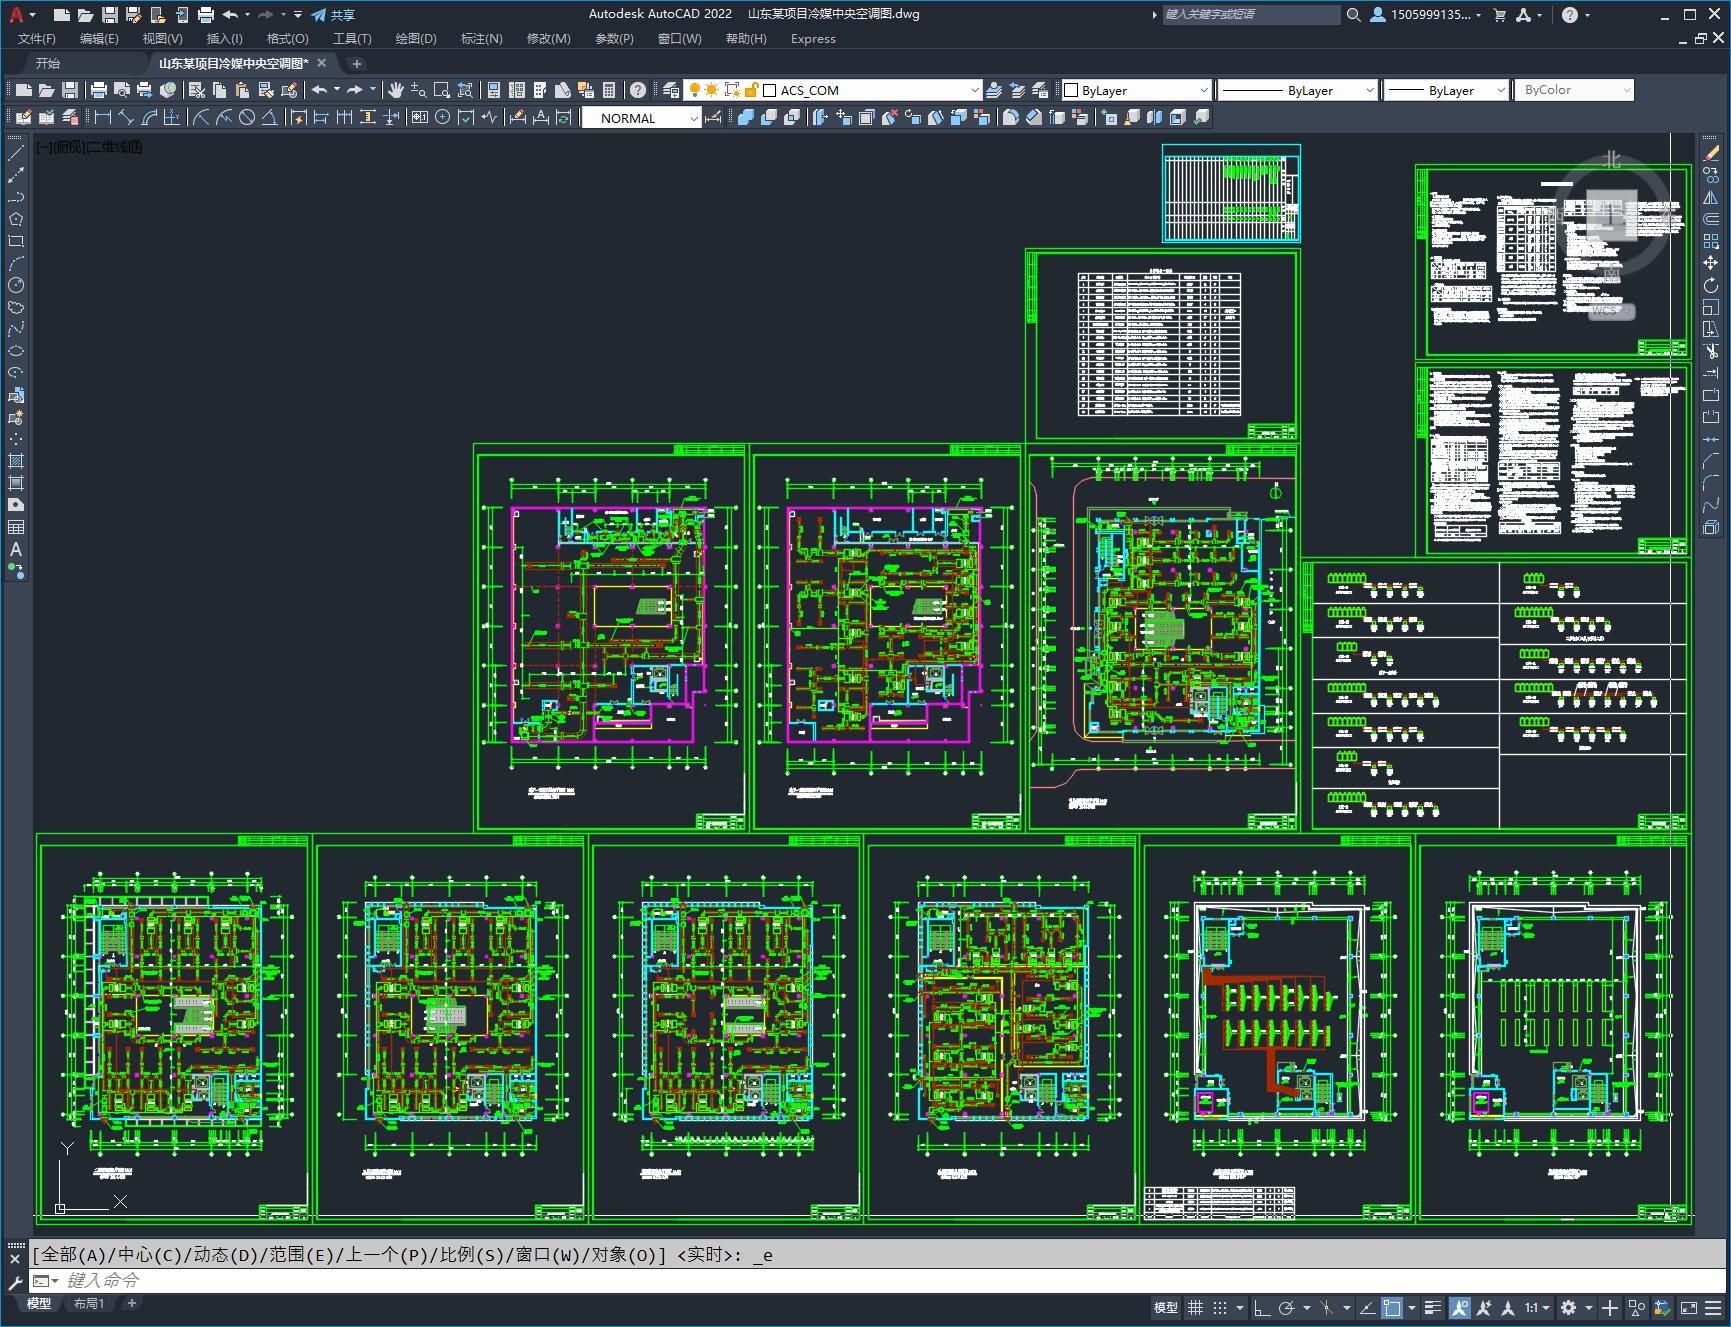Image resolution: width=1731 pixels, height=1327 pixels.
Task: Click the Linear dimension tool
Action: (x=102, y=117)
